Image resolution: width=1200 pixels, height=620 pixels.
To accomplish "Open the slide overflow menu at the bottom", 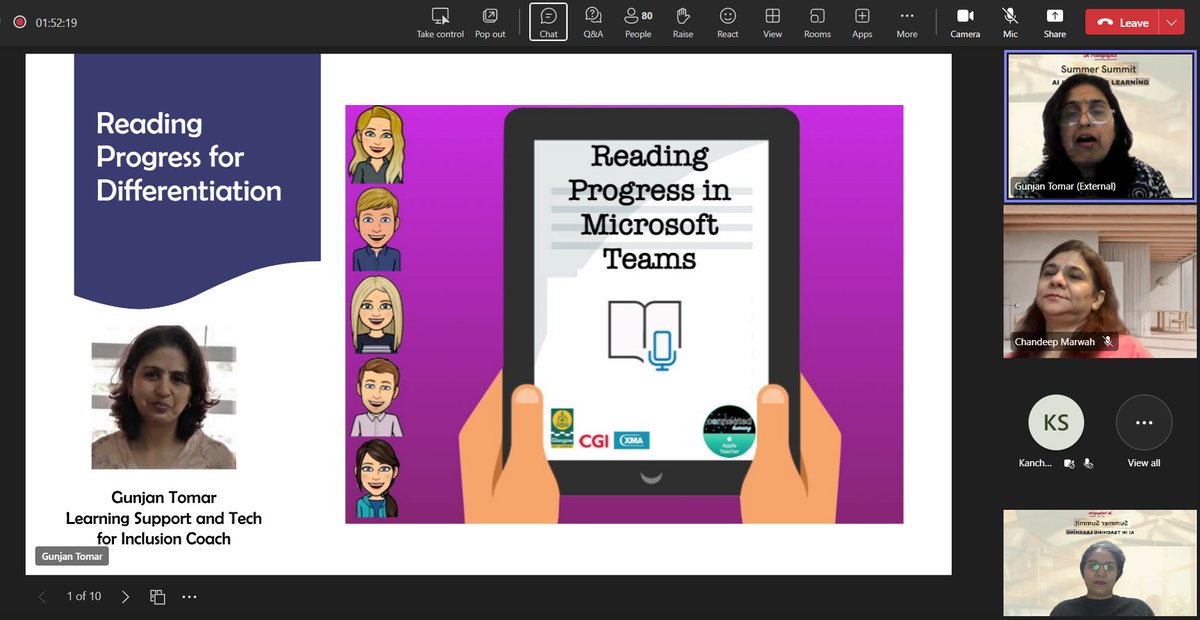I will (189, 595).
